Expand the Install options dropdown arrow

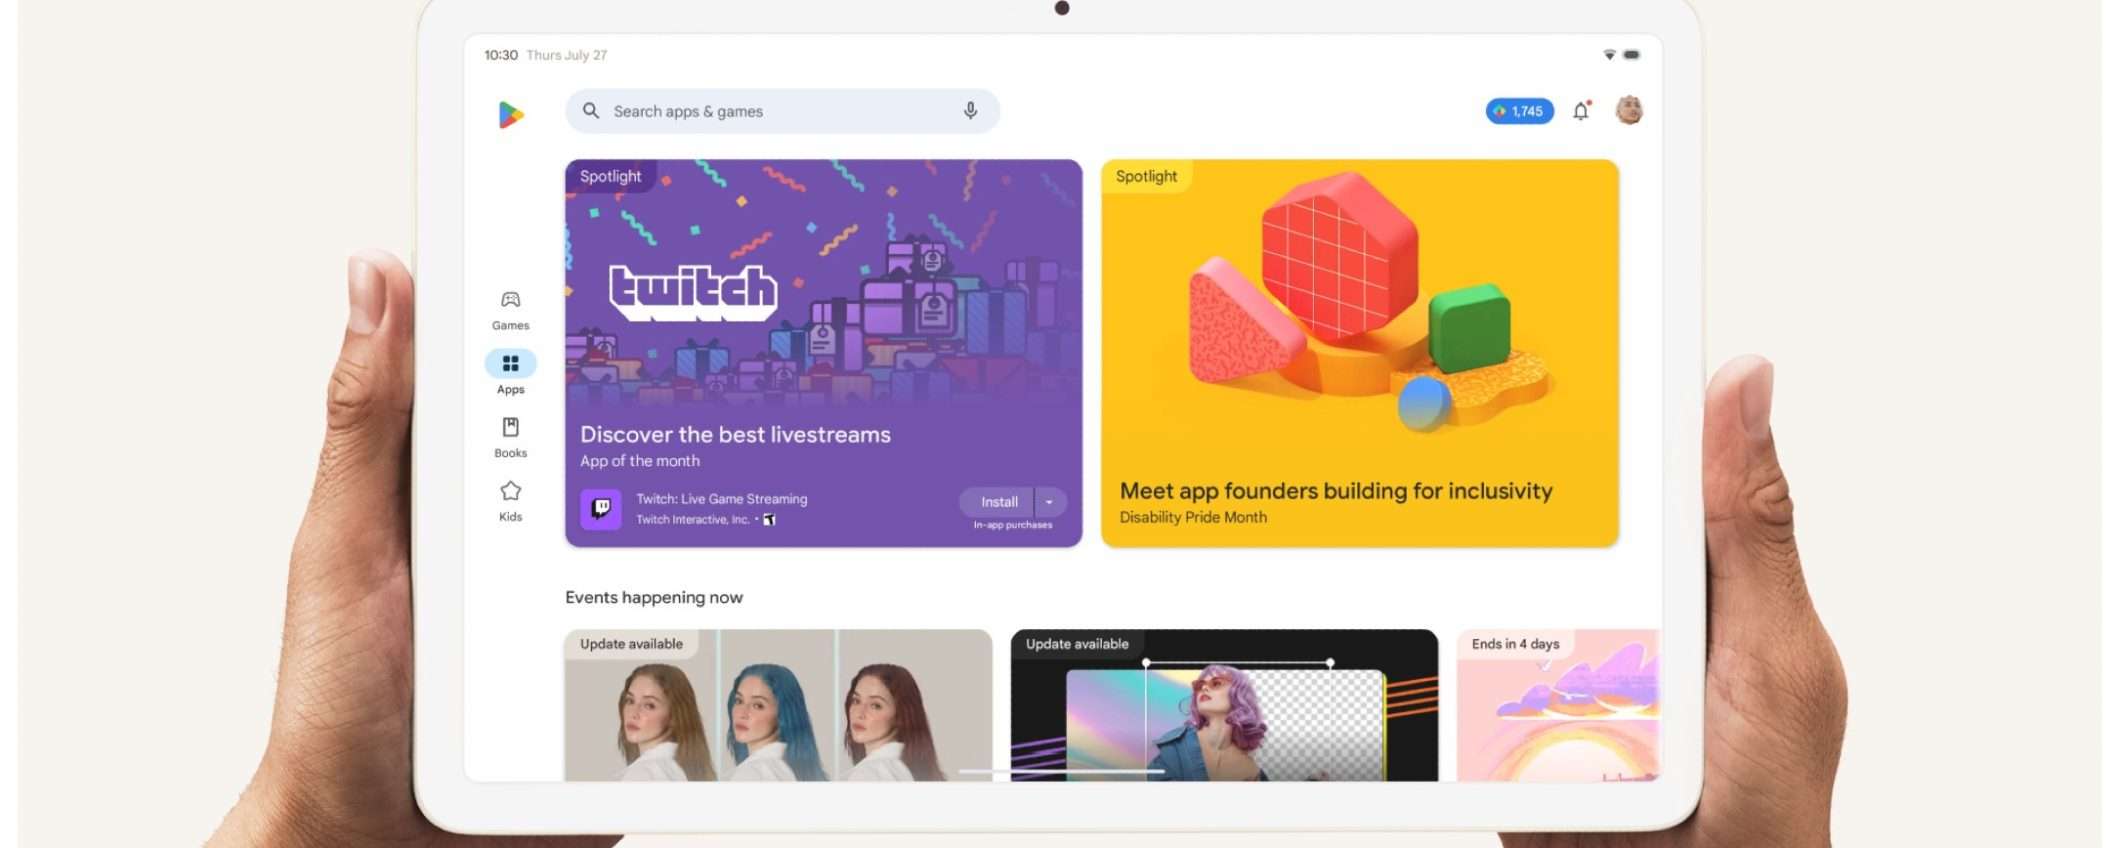click(x=1050, y=502)
